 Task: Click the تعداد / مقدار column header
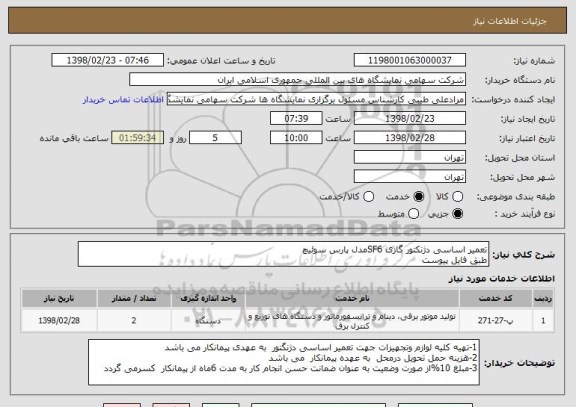(134, 299)
